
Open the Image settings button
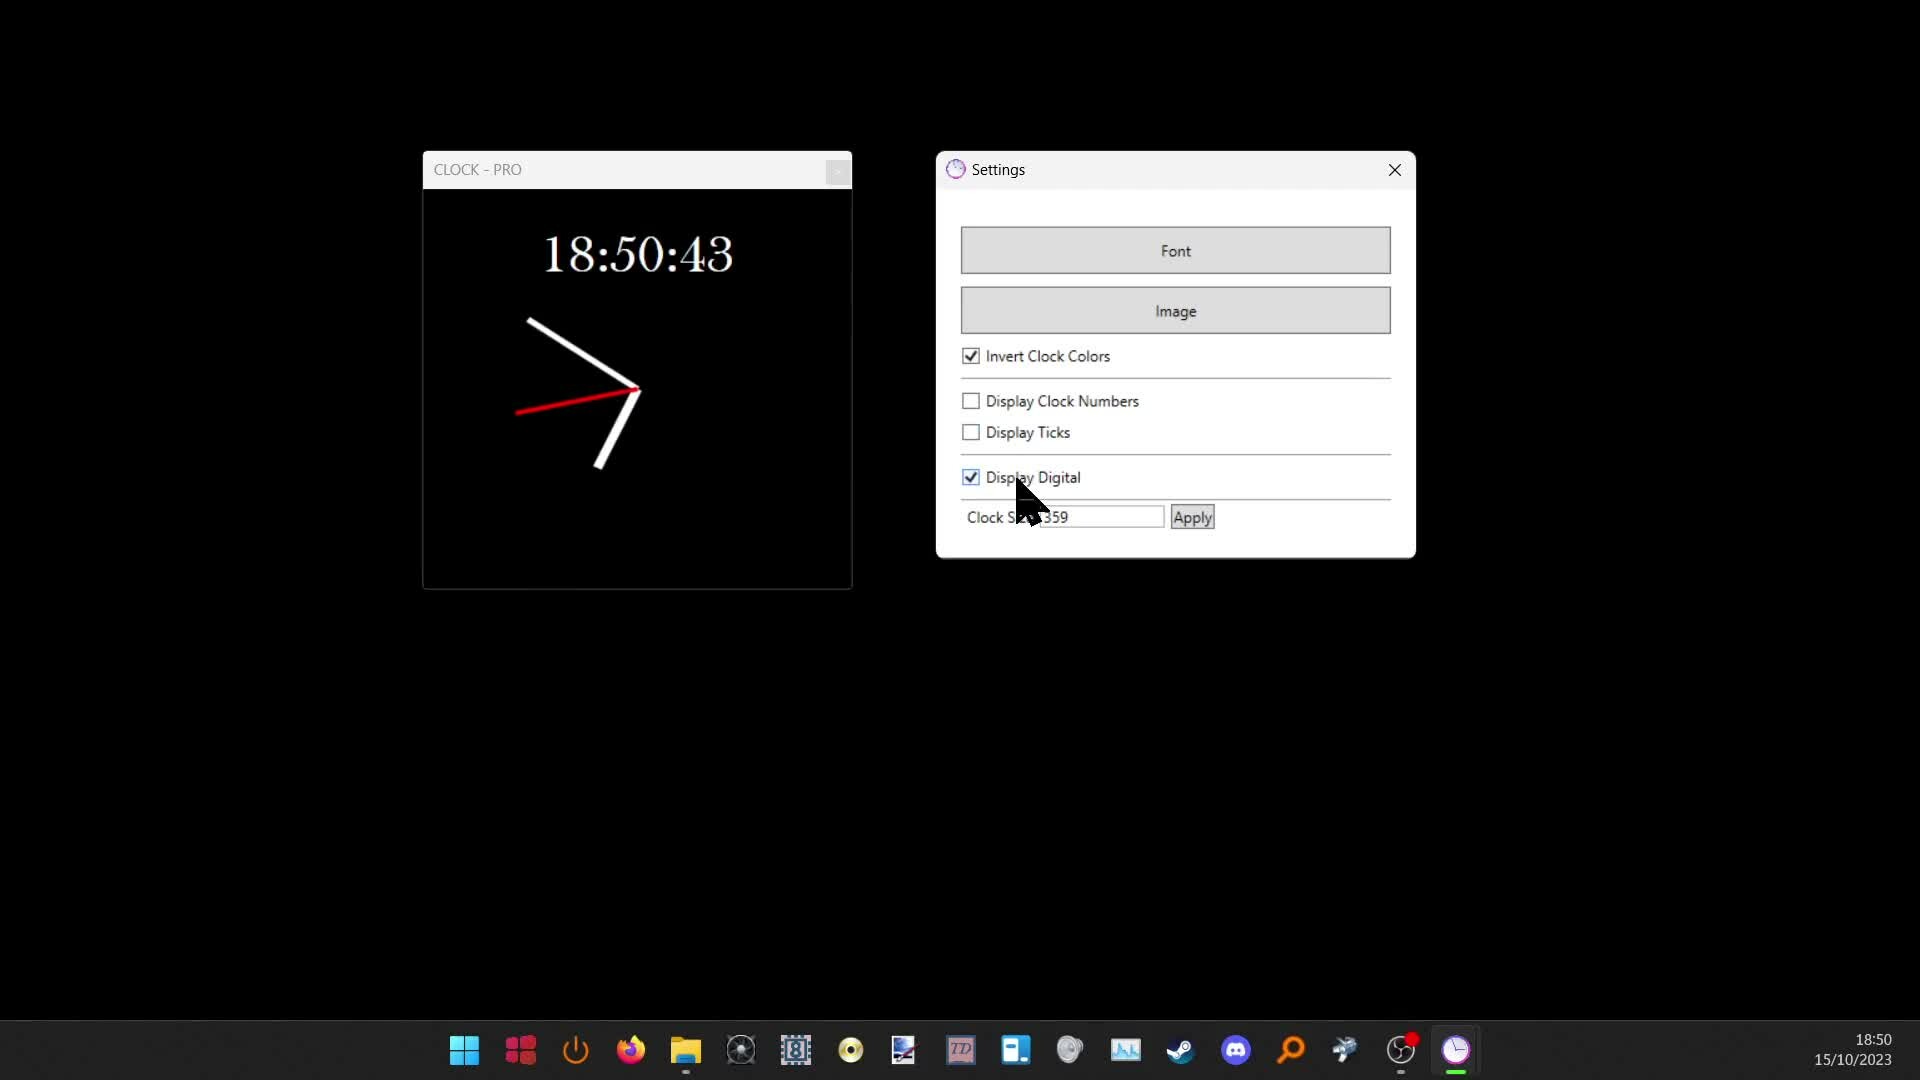(1175, 311)
